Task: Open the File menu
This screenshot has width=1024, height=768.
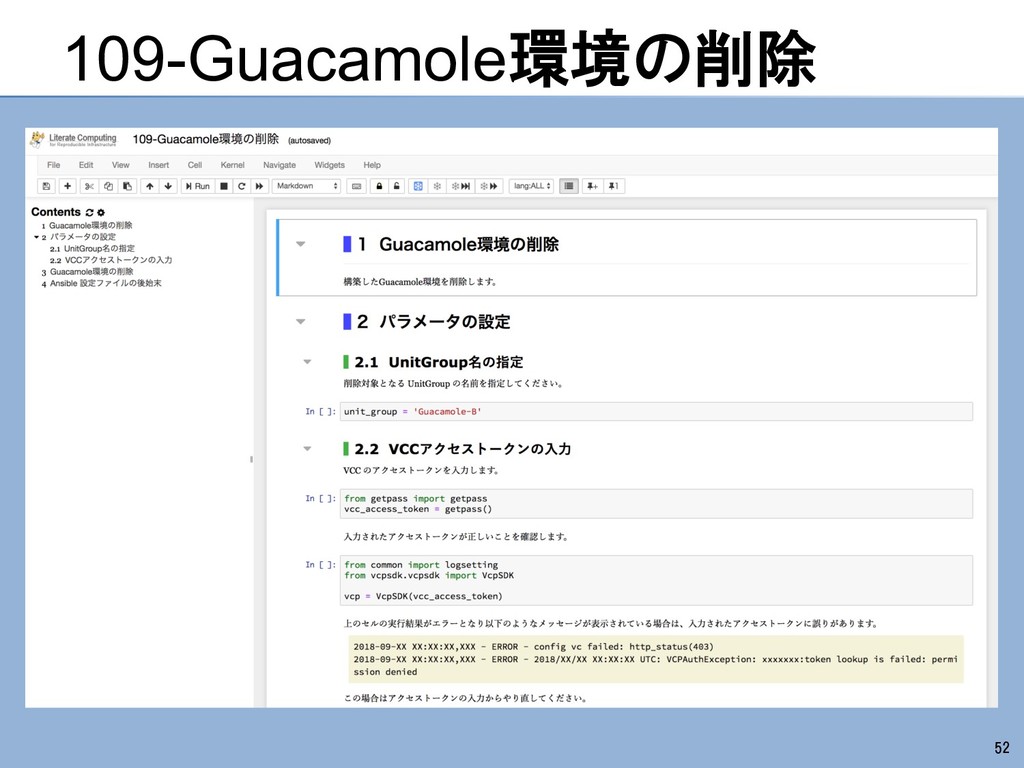Action: point(54,165)
